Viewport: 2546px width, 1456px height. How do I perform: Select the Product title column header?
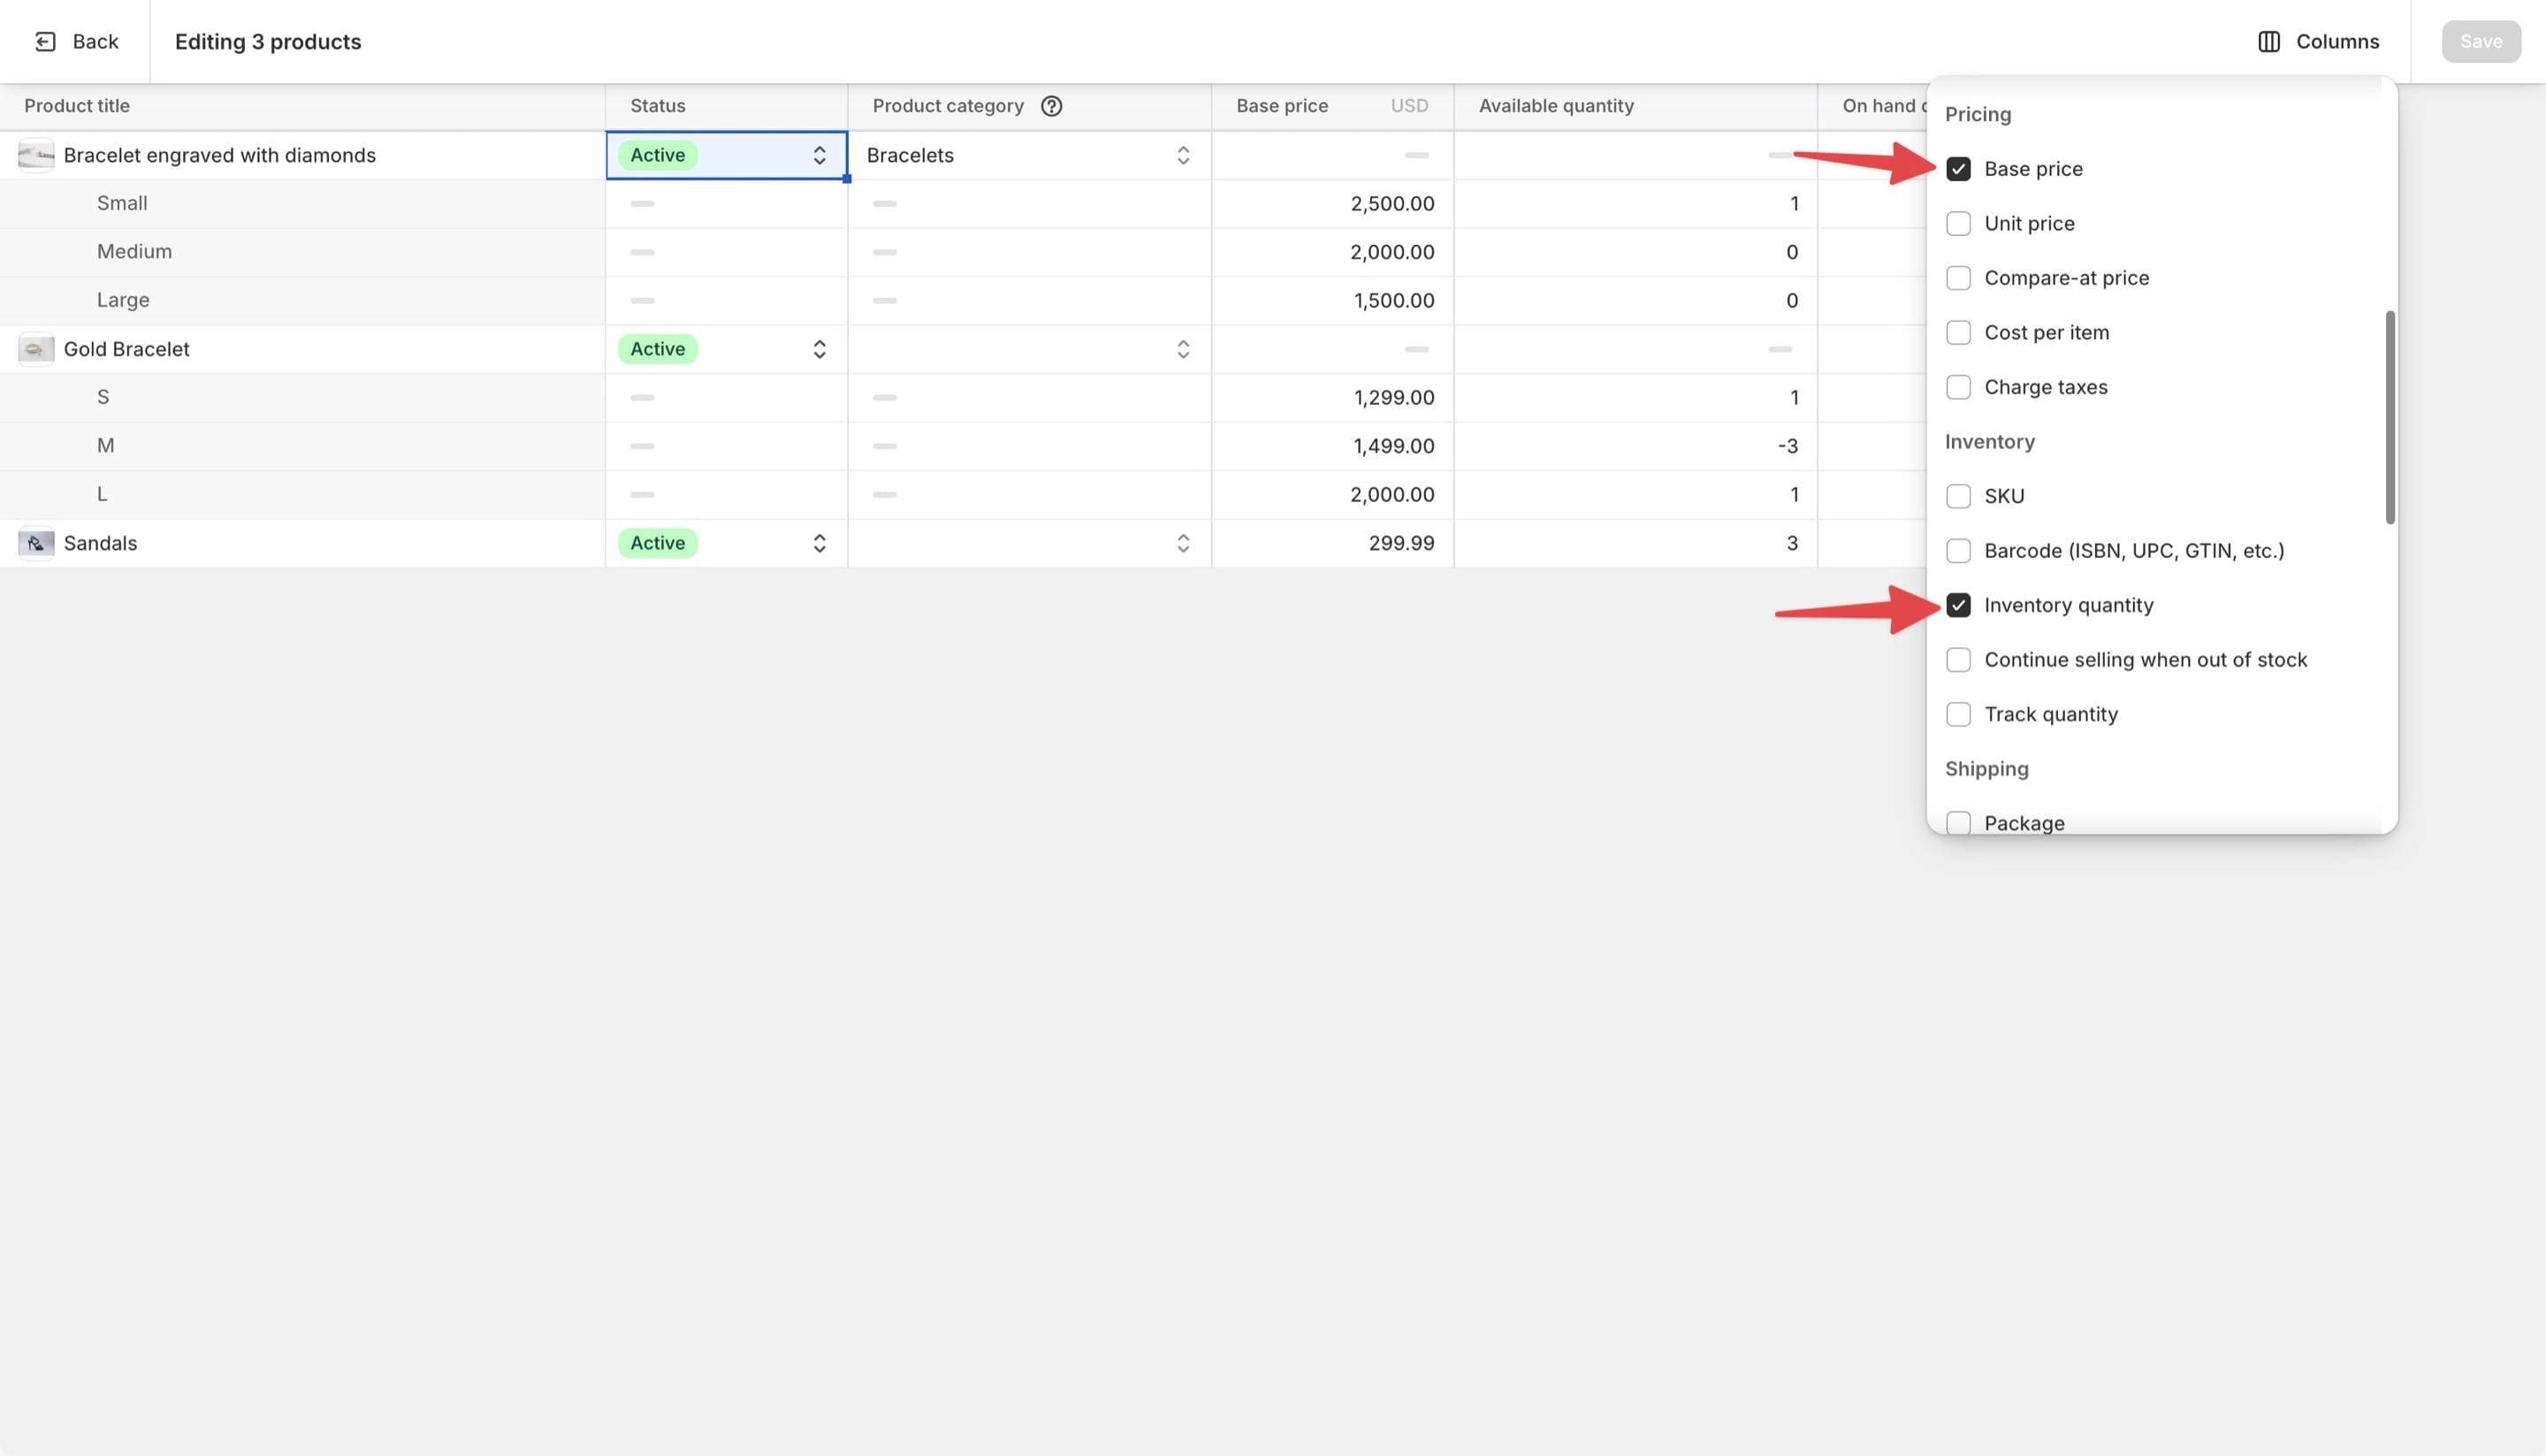coord(77,106)
